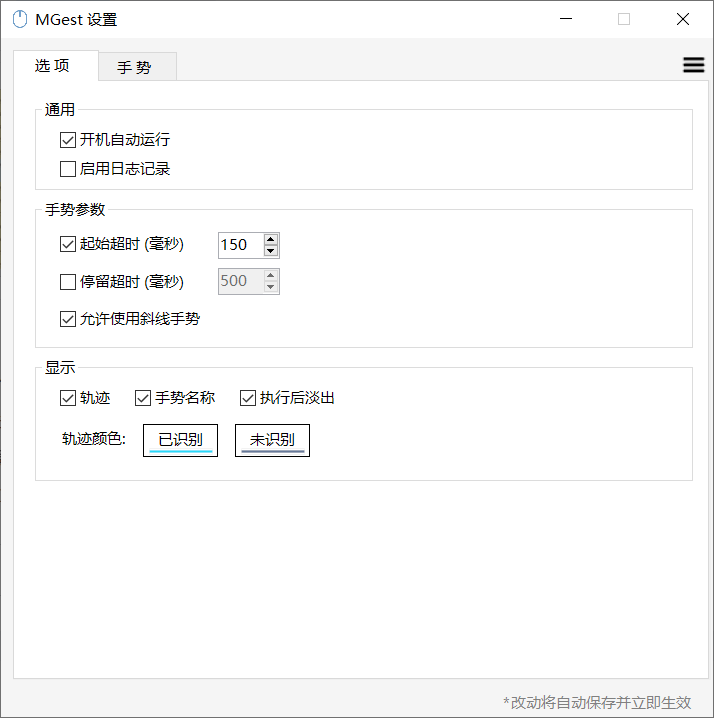Switch to the 手势 tab
The width and height of the screenshot is (714, 718).
pos(137,67)
